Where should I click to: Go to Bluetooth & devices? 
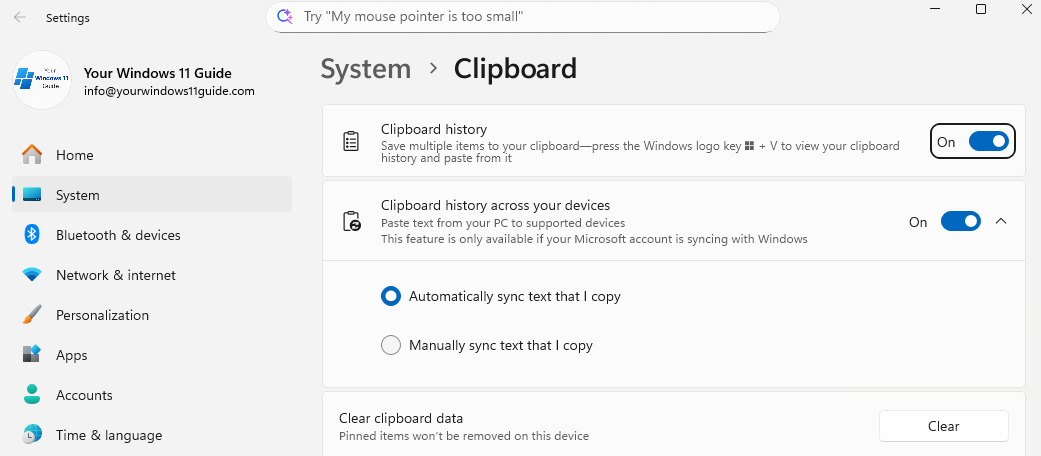coord(152,235)
